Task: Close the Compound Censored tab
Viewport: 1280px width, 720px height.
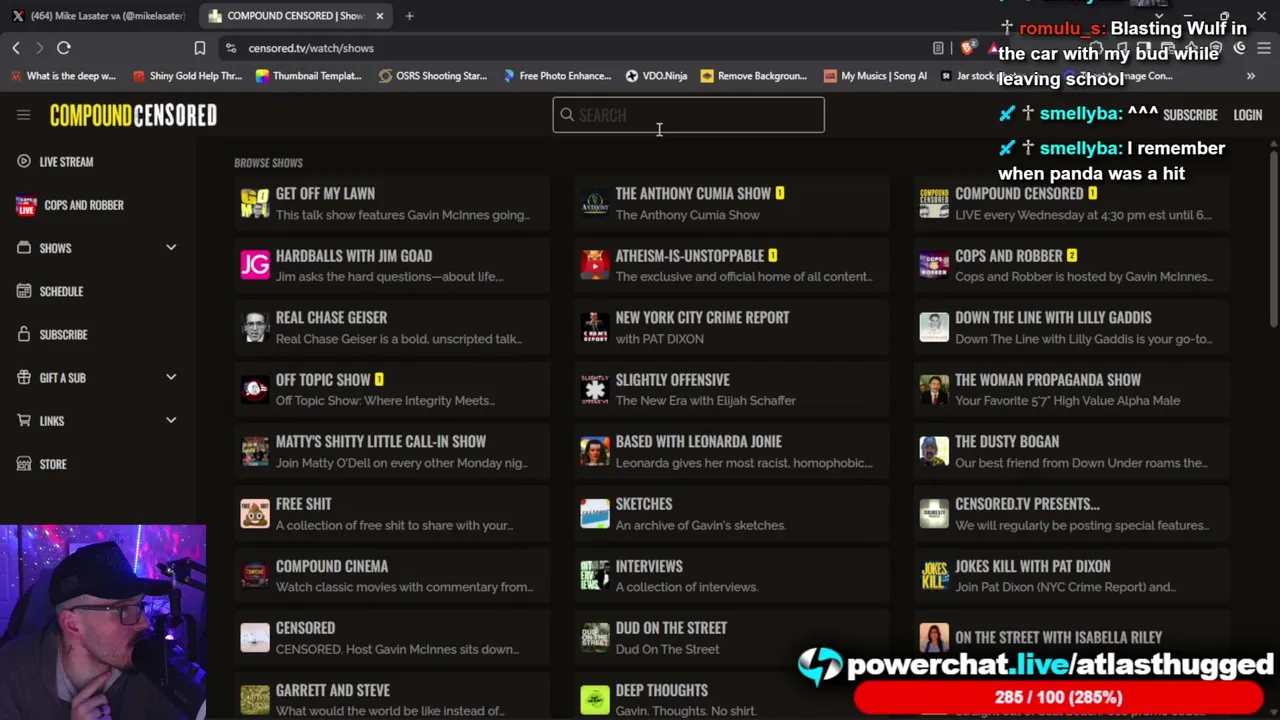Action: (x=380, y=16)
